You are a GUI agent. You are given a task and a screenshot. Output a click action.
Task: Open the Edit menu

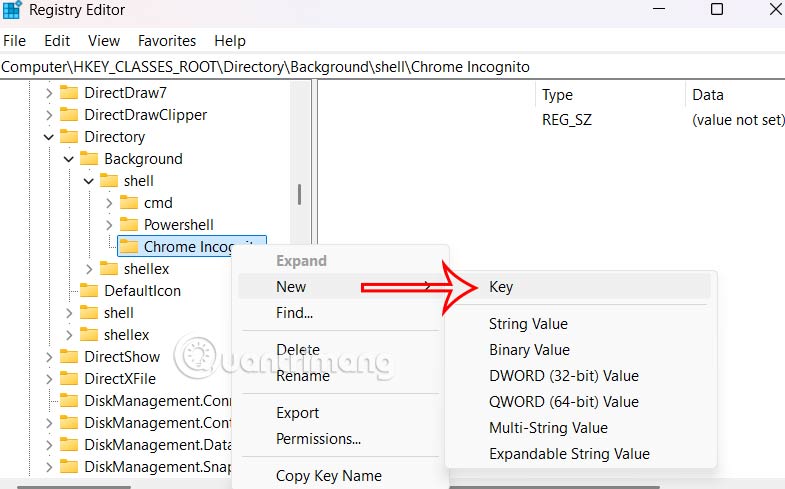click(x=57, y=41)
